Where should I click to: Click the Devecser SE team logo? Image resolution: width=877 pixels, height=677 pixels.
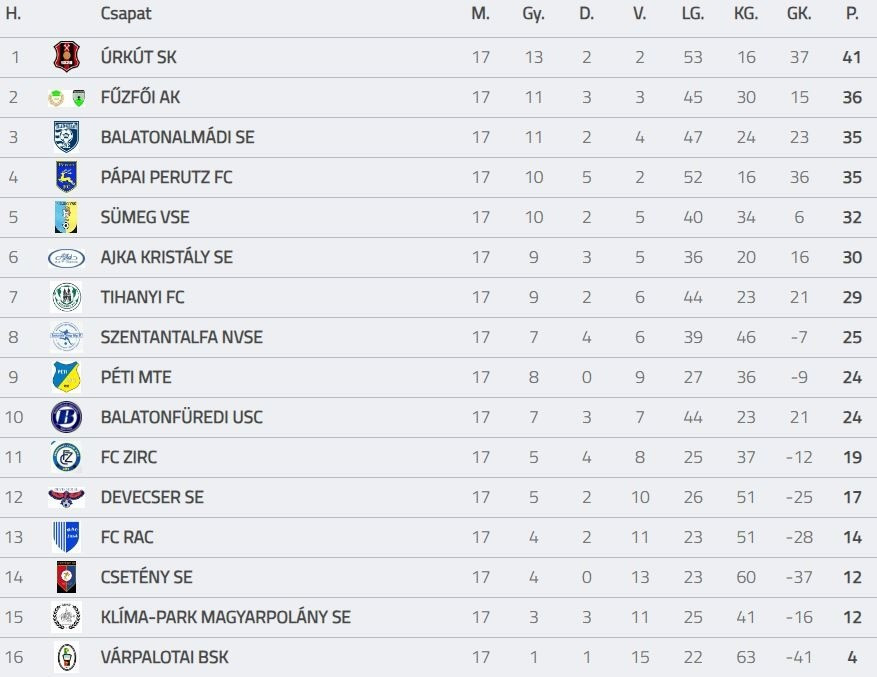coord(66,497)
